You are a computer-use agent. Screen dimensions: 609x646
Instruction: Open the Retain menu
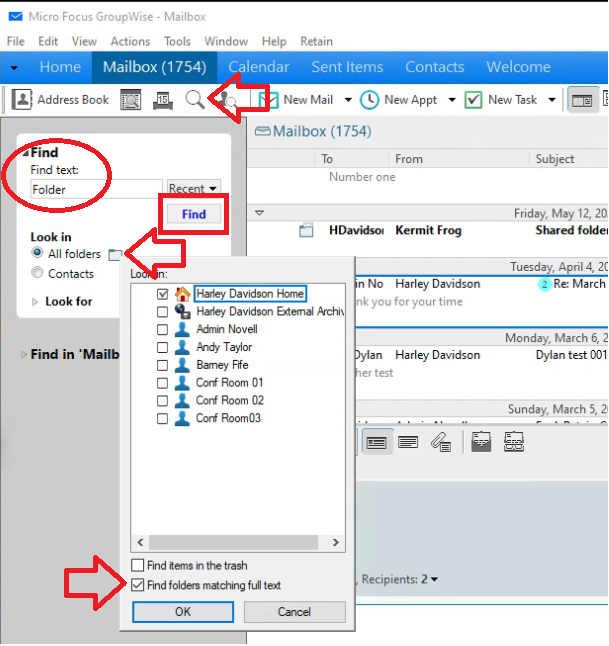[x=316, y=41]
